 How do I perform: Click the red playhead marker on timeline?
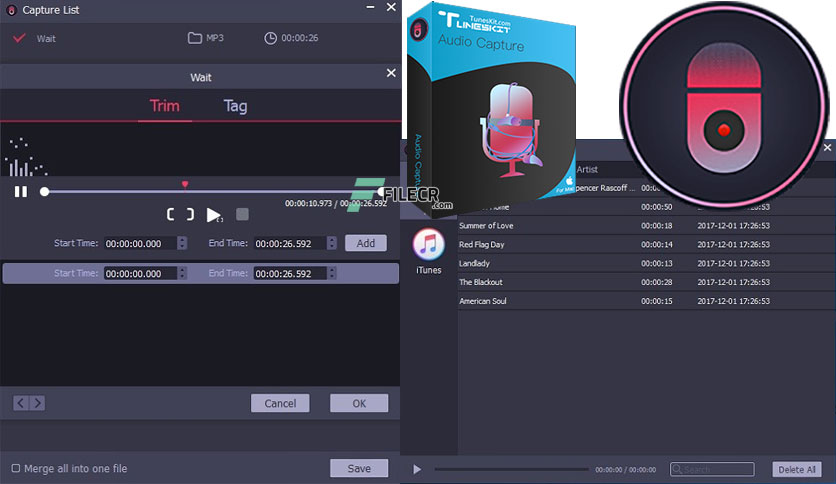pos(185,184)
